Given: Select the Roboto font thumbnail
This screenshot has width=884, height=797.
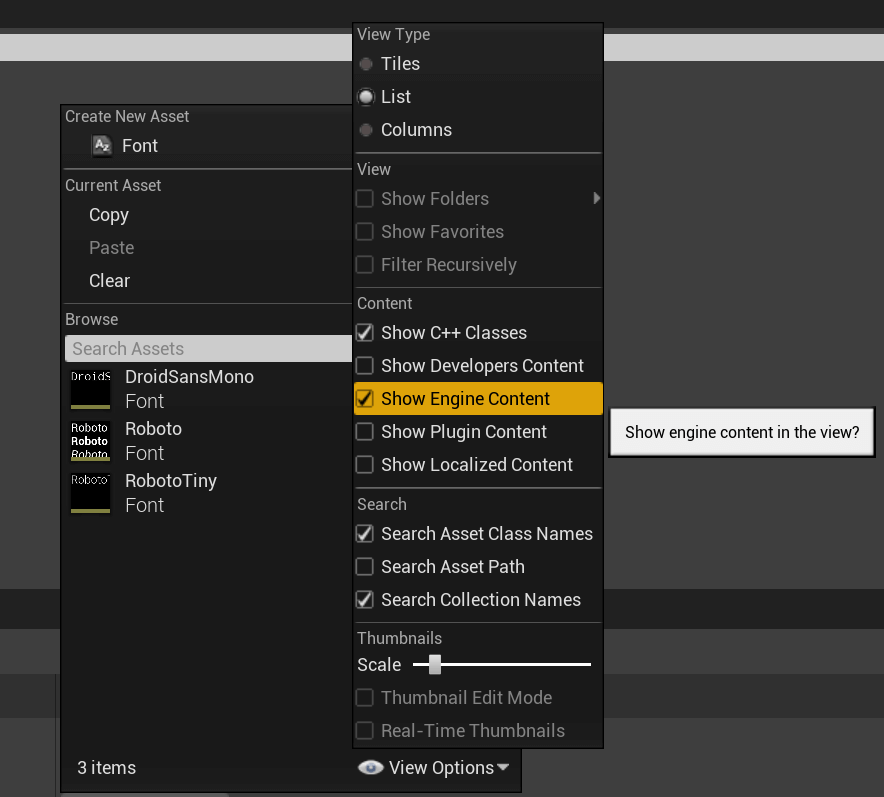Looking at the screenshot, I should [90, 440].
